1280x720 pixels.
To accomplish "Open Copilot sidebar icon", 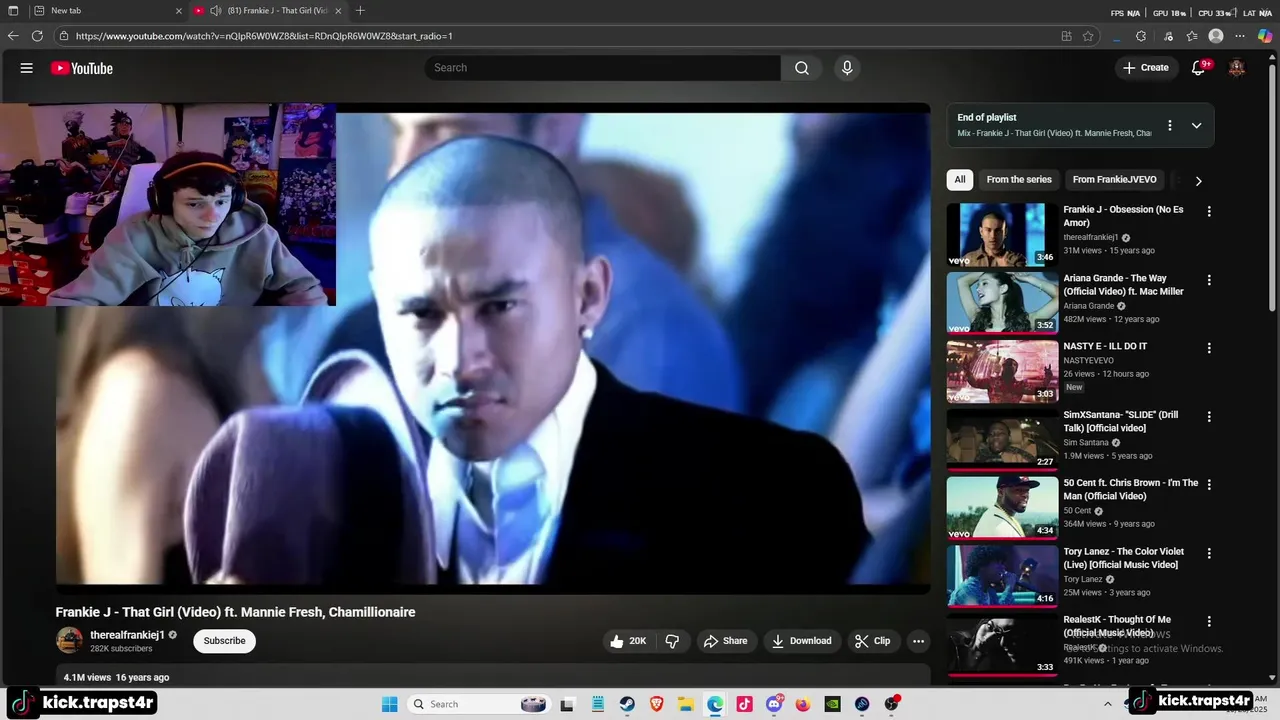I will tap(1265, 36).
